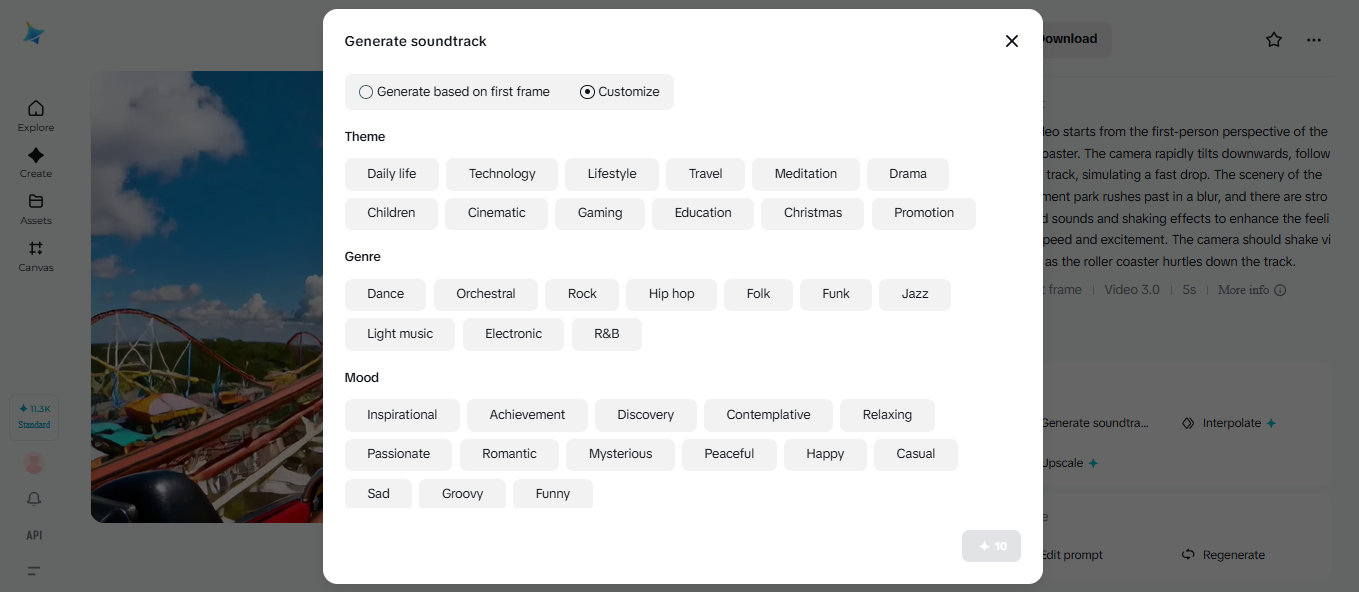Click the favorite star icon
Screen dimensions: 1359x592
click(1273, 40)
